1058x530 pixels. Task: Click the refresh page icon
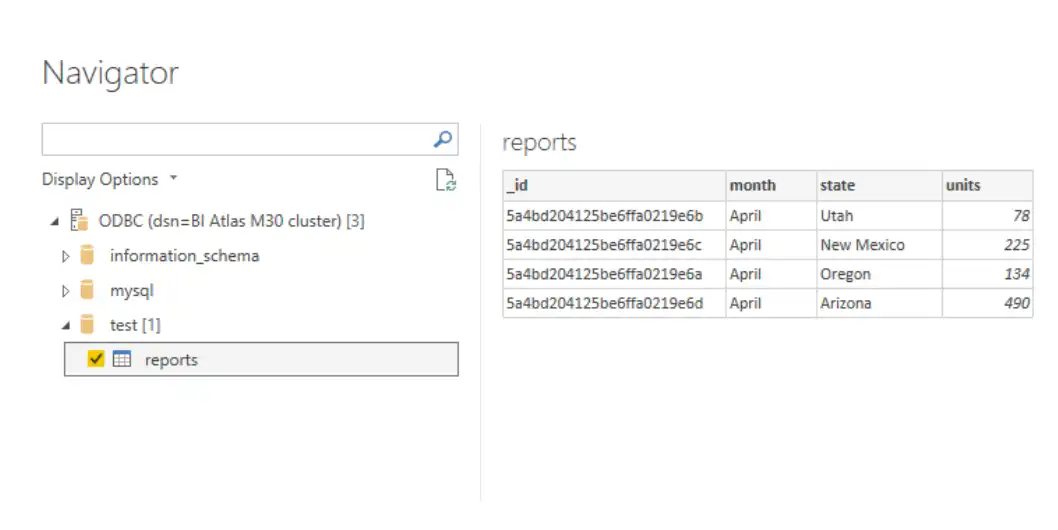445,180
